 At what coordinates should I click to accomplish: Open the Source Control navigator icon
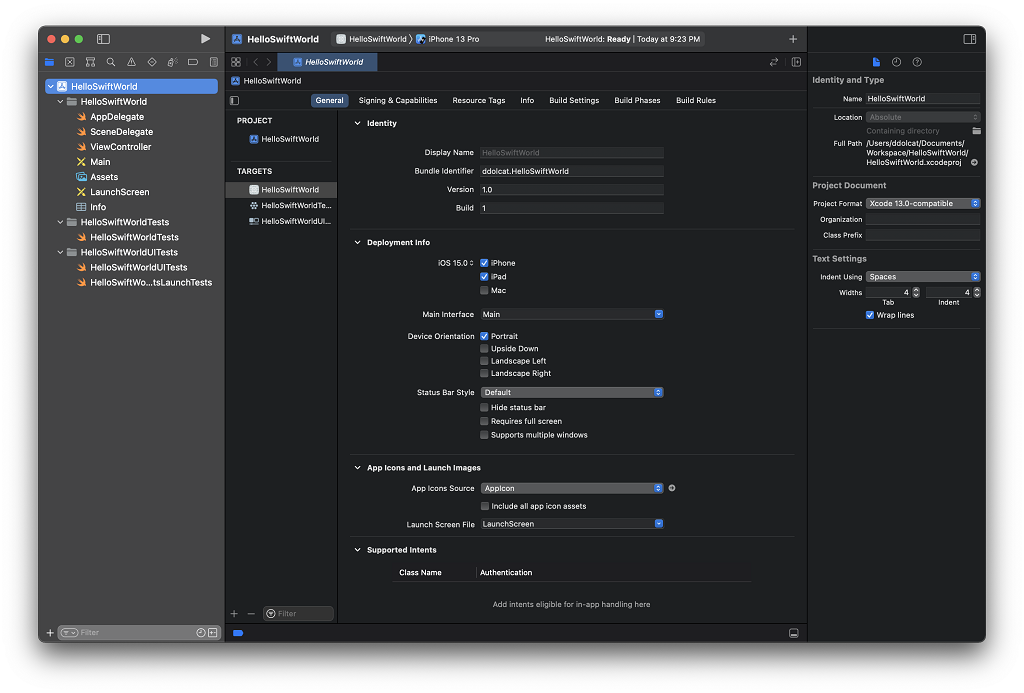pyautogui.click(x=70, y=62)
